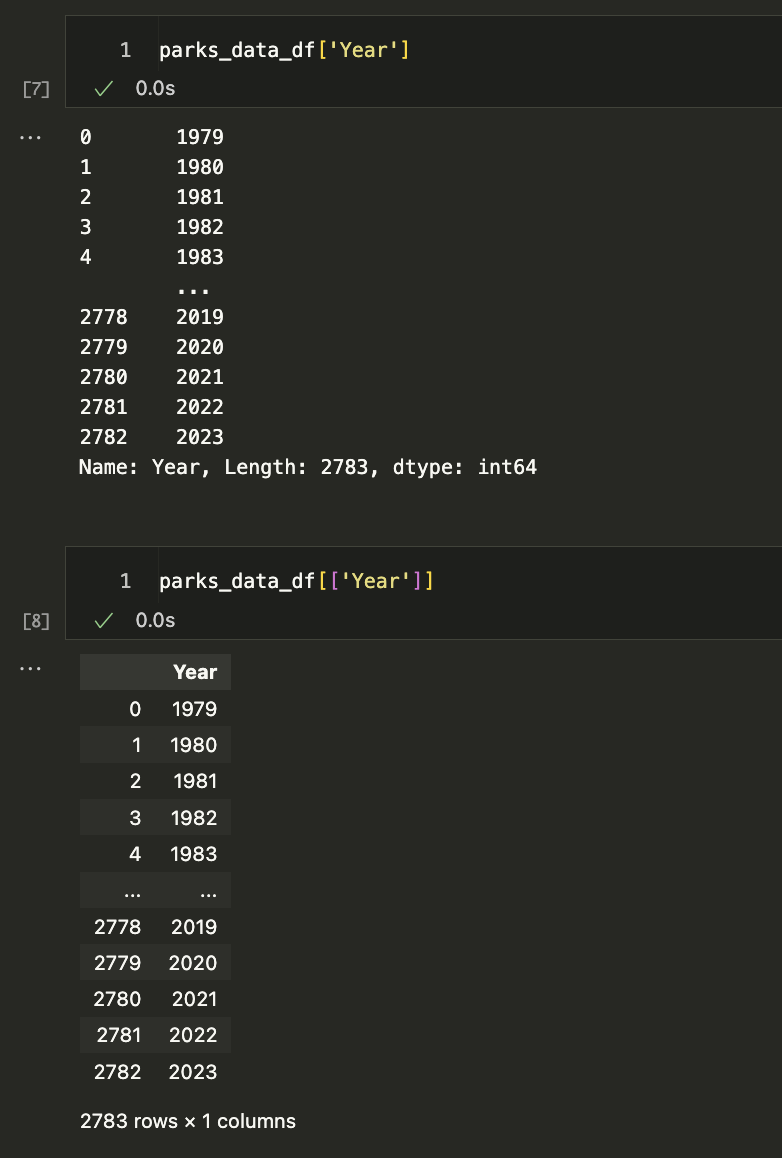Select the 0.0s execution time in cell 8
782x1158 pixels.
(155, 621)
